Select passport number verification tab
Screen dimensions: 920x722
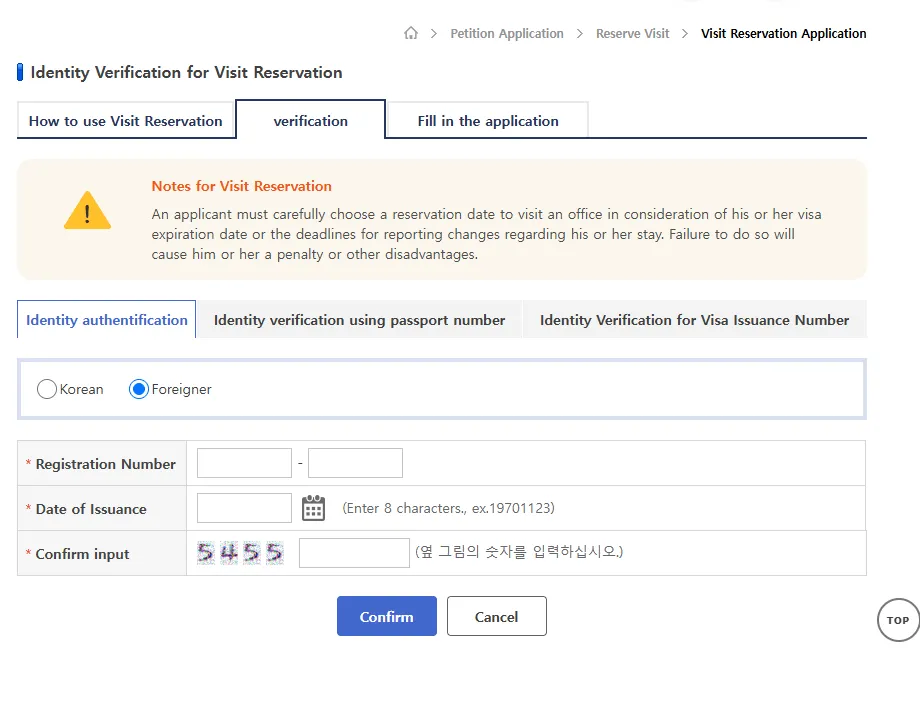click(359, 320)
